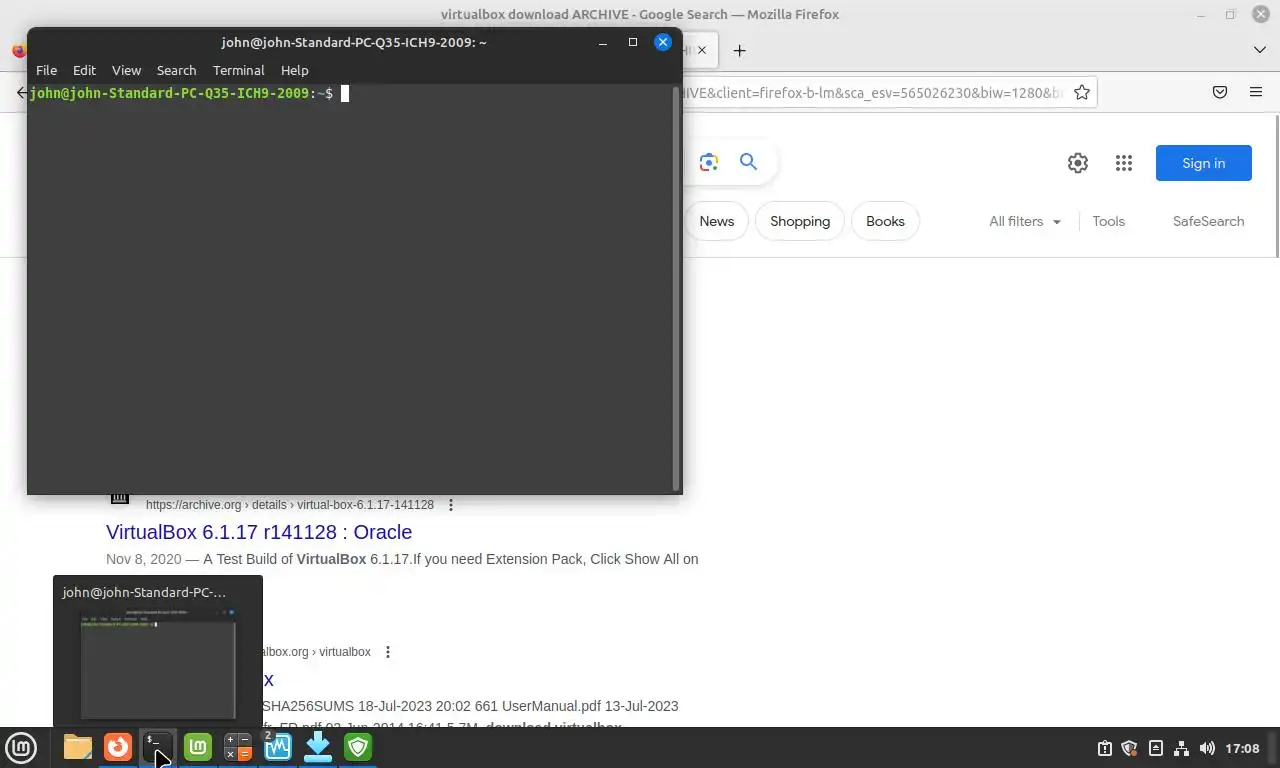The width and height of the screenshot is (1280, 768).
Task: Launch the Calculator from the taskbar
Action: [238, 747]
